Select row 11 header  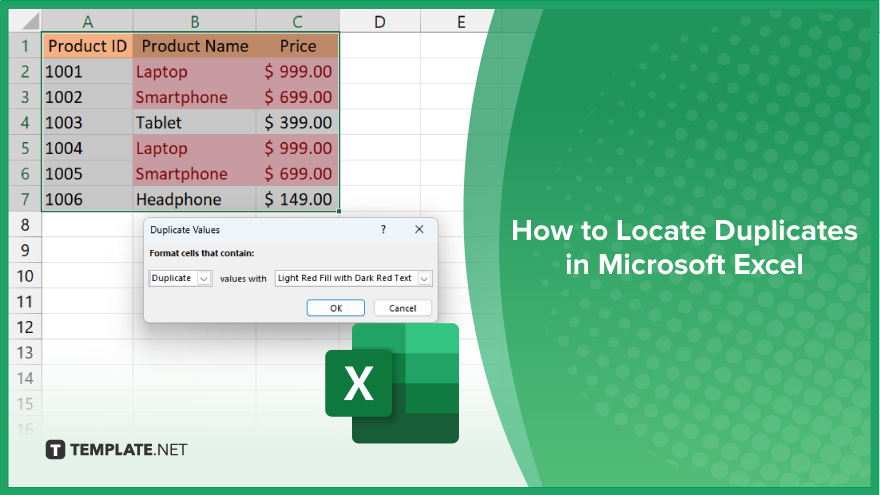tap(25, 301)
